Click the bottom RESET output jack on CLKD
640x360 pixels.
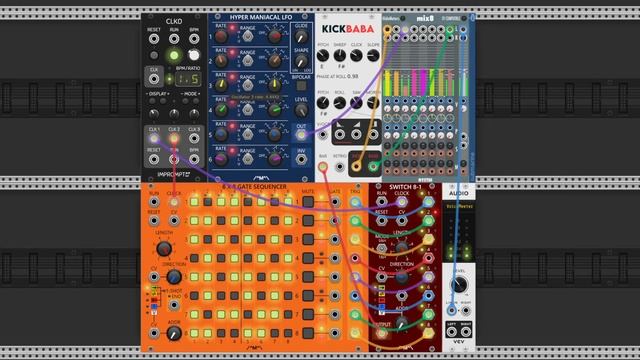point(154,159)
